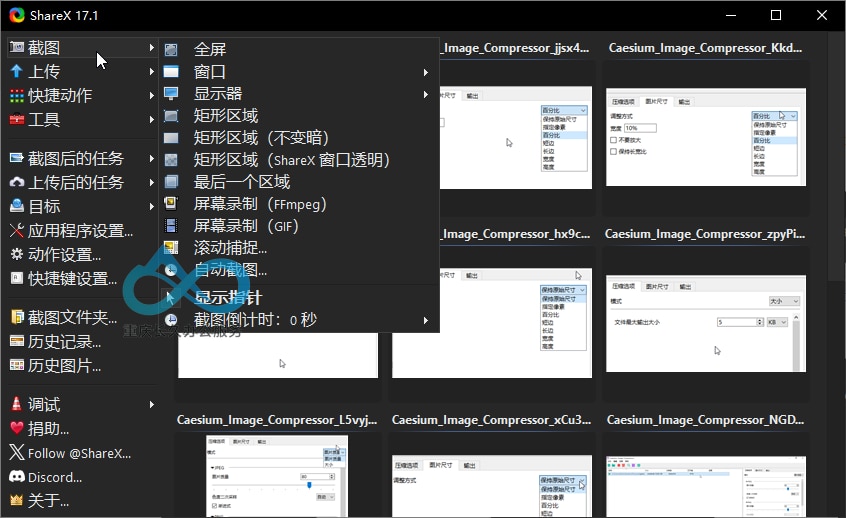The height and width of the screenshot is (518, 846).
Task: Click the 目标 destinations icon
Action: tap(17, 206)
